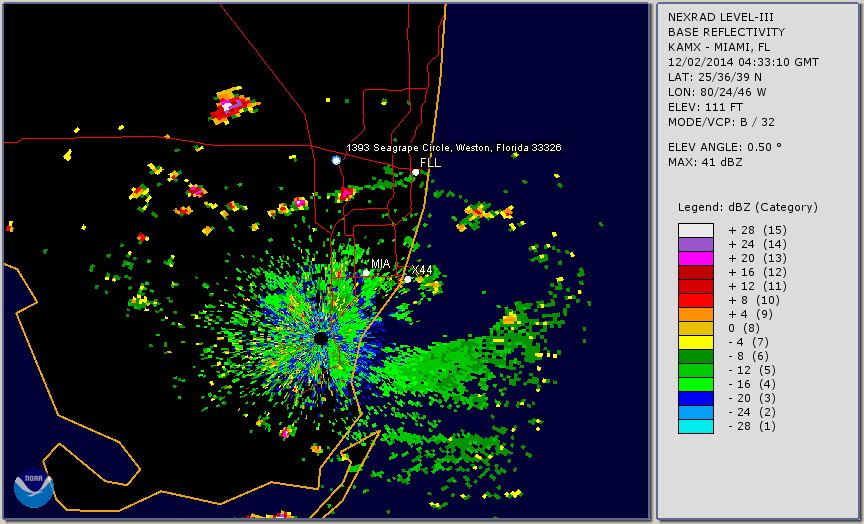The height and width of the screenshot is (524, 864).
Task: Click the 'LON: 80/24/46 W' text
Action: pyautogui.click(x=717, y=92)
